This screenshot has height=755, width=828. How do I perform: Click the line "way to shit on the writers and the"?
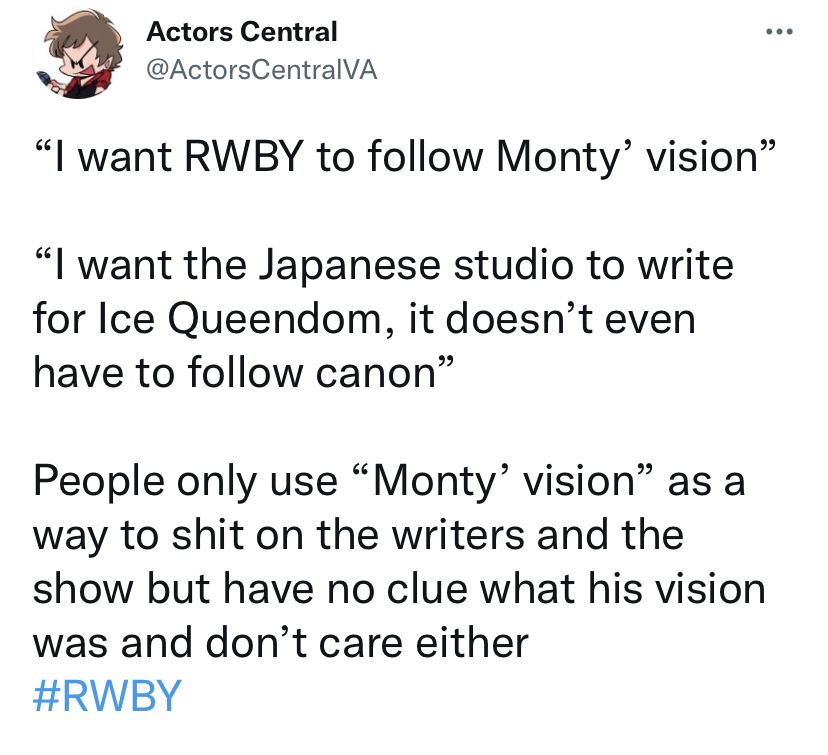point(359,535)
